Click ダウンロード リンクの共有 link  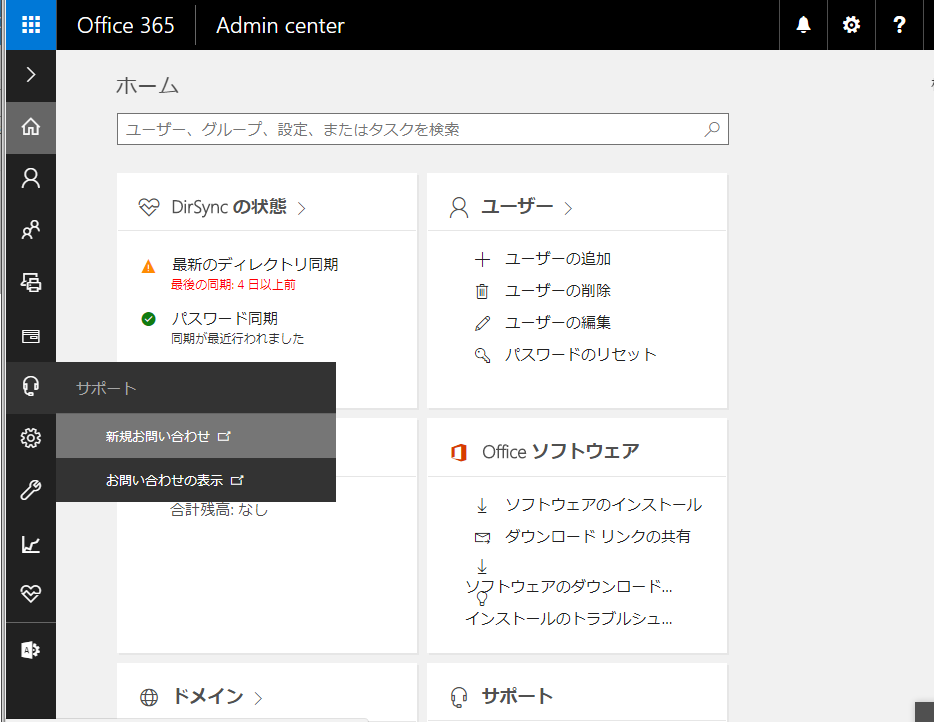[597, 537]
